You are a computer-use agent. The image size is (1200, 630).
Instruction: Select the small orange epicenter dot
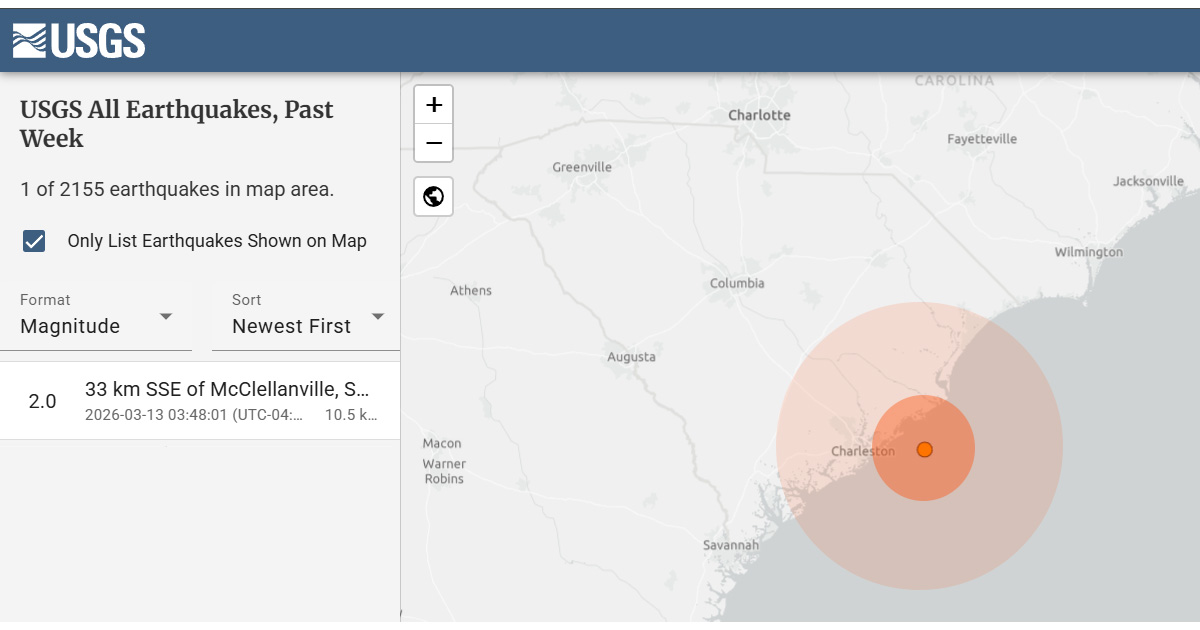tap(925, 450)
